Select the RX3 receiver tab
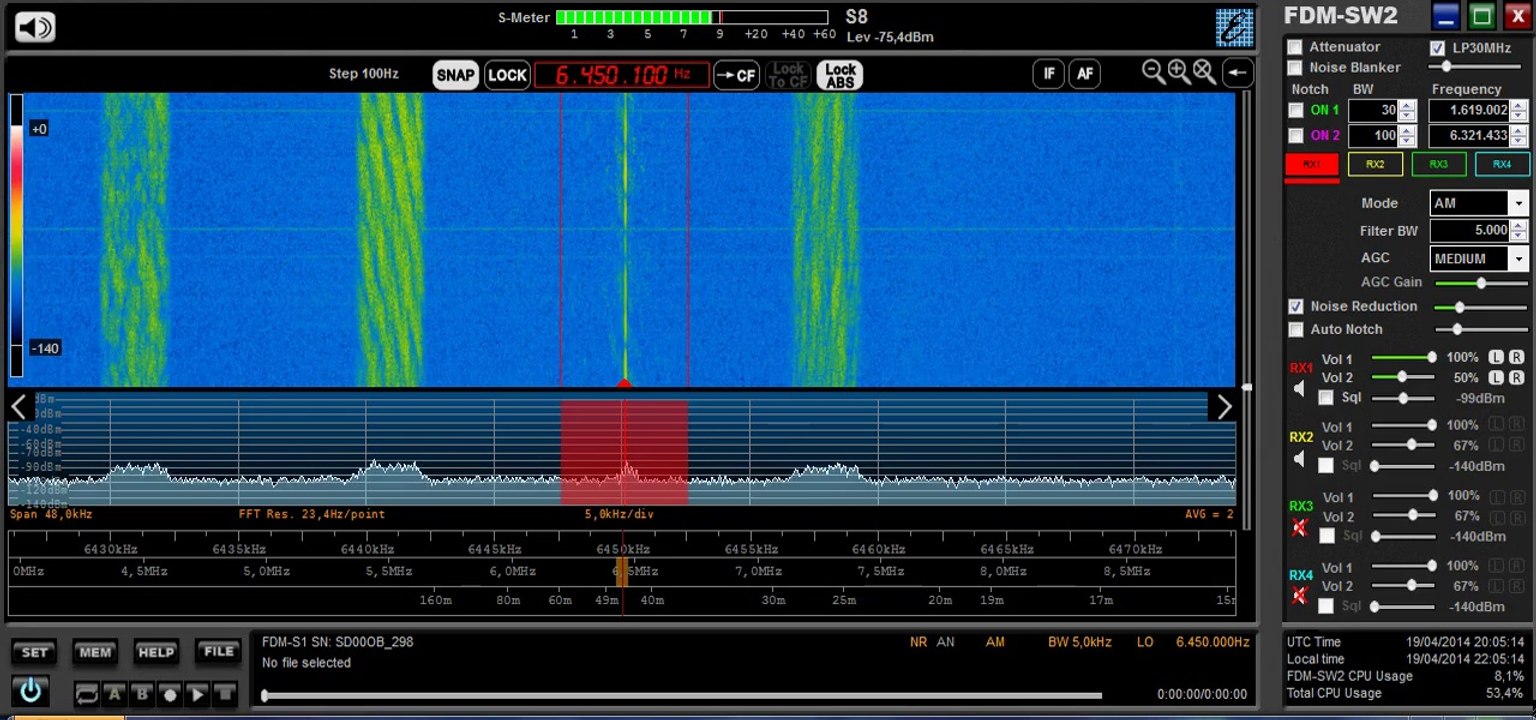This screenshot has width=1536, height=720. (x=1438, y=164)
